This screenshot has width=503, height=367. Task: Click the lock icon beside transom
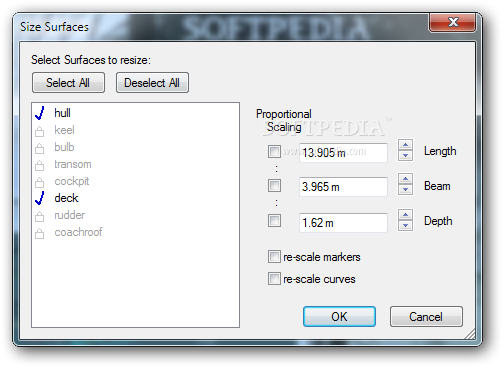coord(39,165)
